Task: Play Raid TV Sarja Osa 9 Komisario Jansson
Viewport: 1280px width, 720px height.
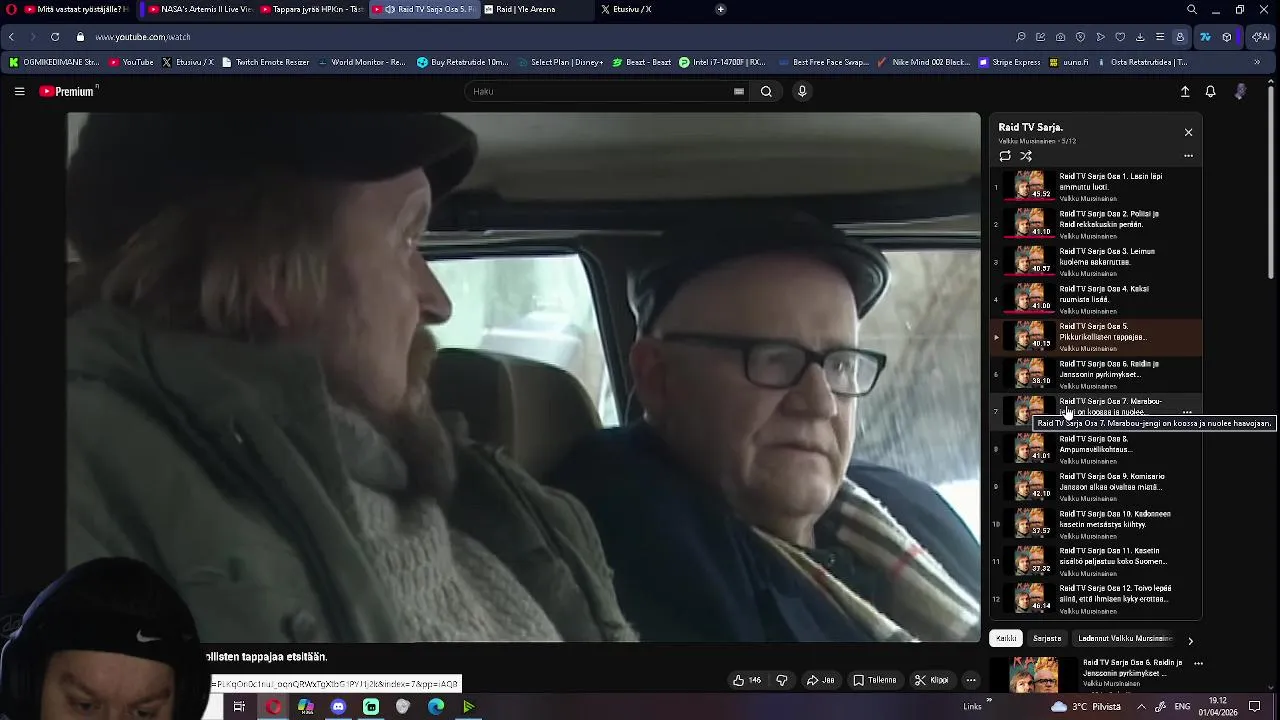Action: tap(1096, 486)
